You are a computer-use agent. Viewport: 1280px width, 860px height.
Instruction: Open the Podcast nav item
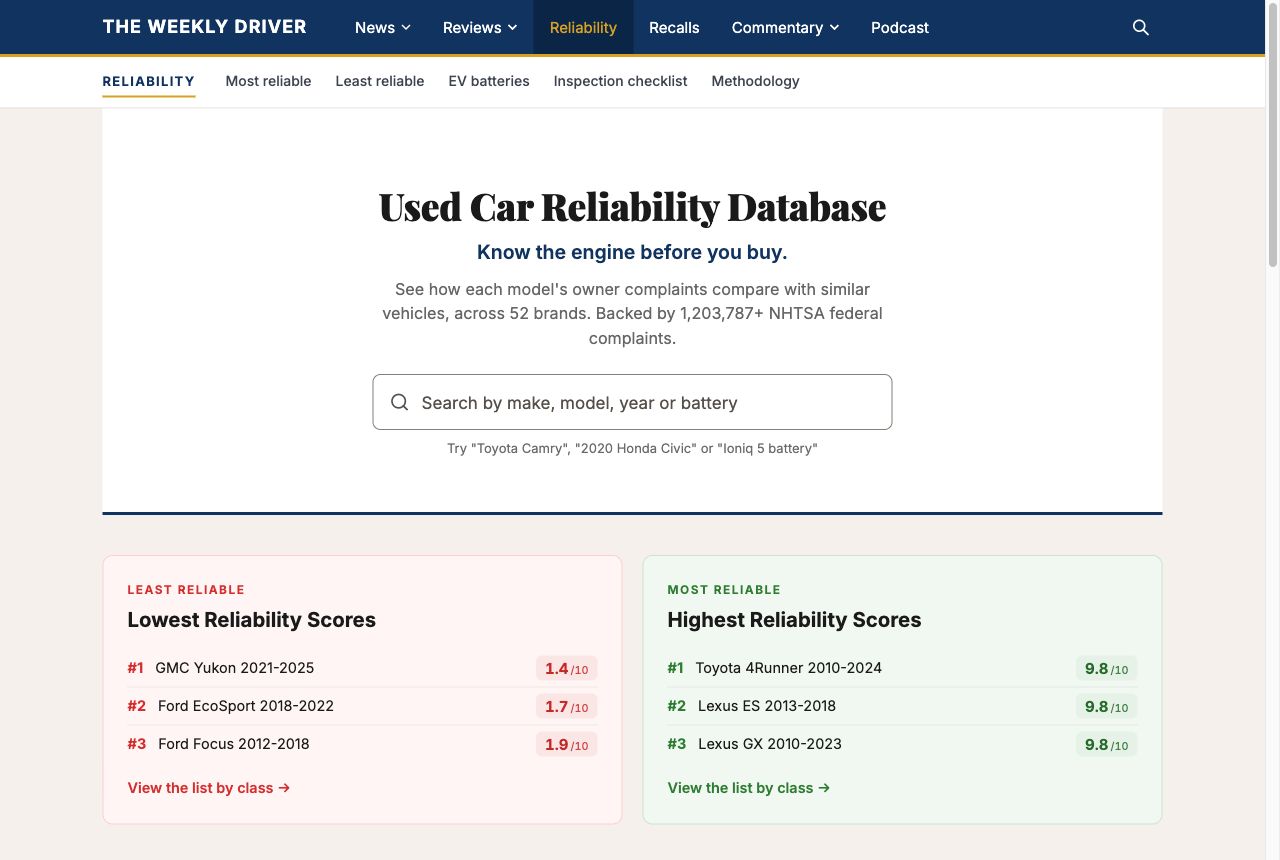click(x=900, y=28)
